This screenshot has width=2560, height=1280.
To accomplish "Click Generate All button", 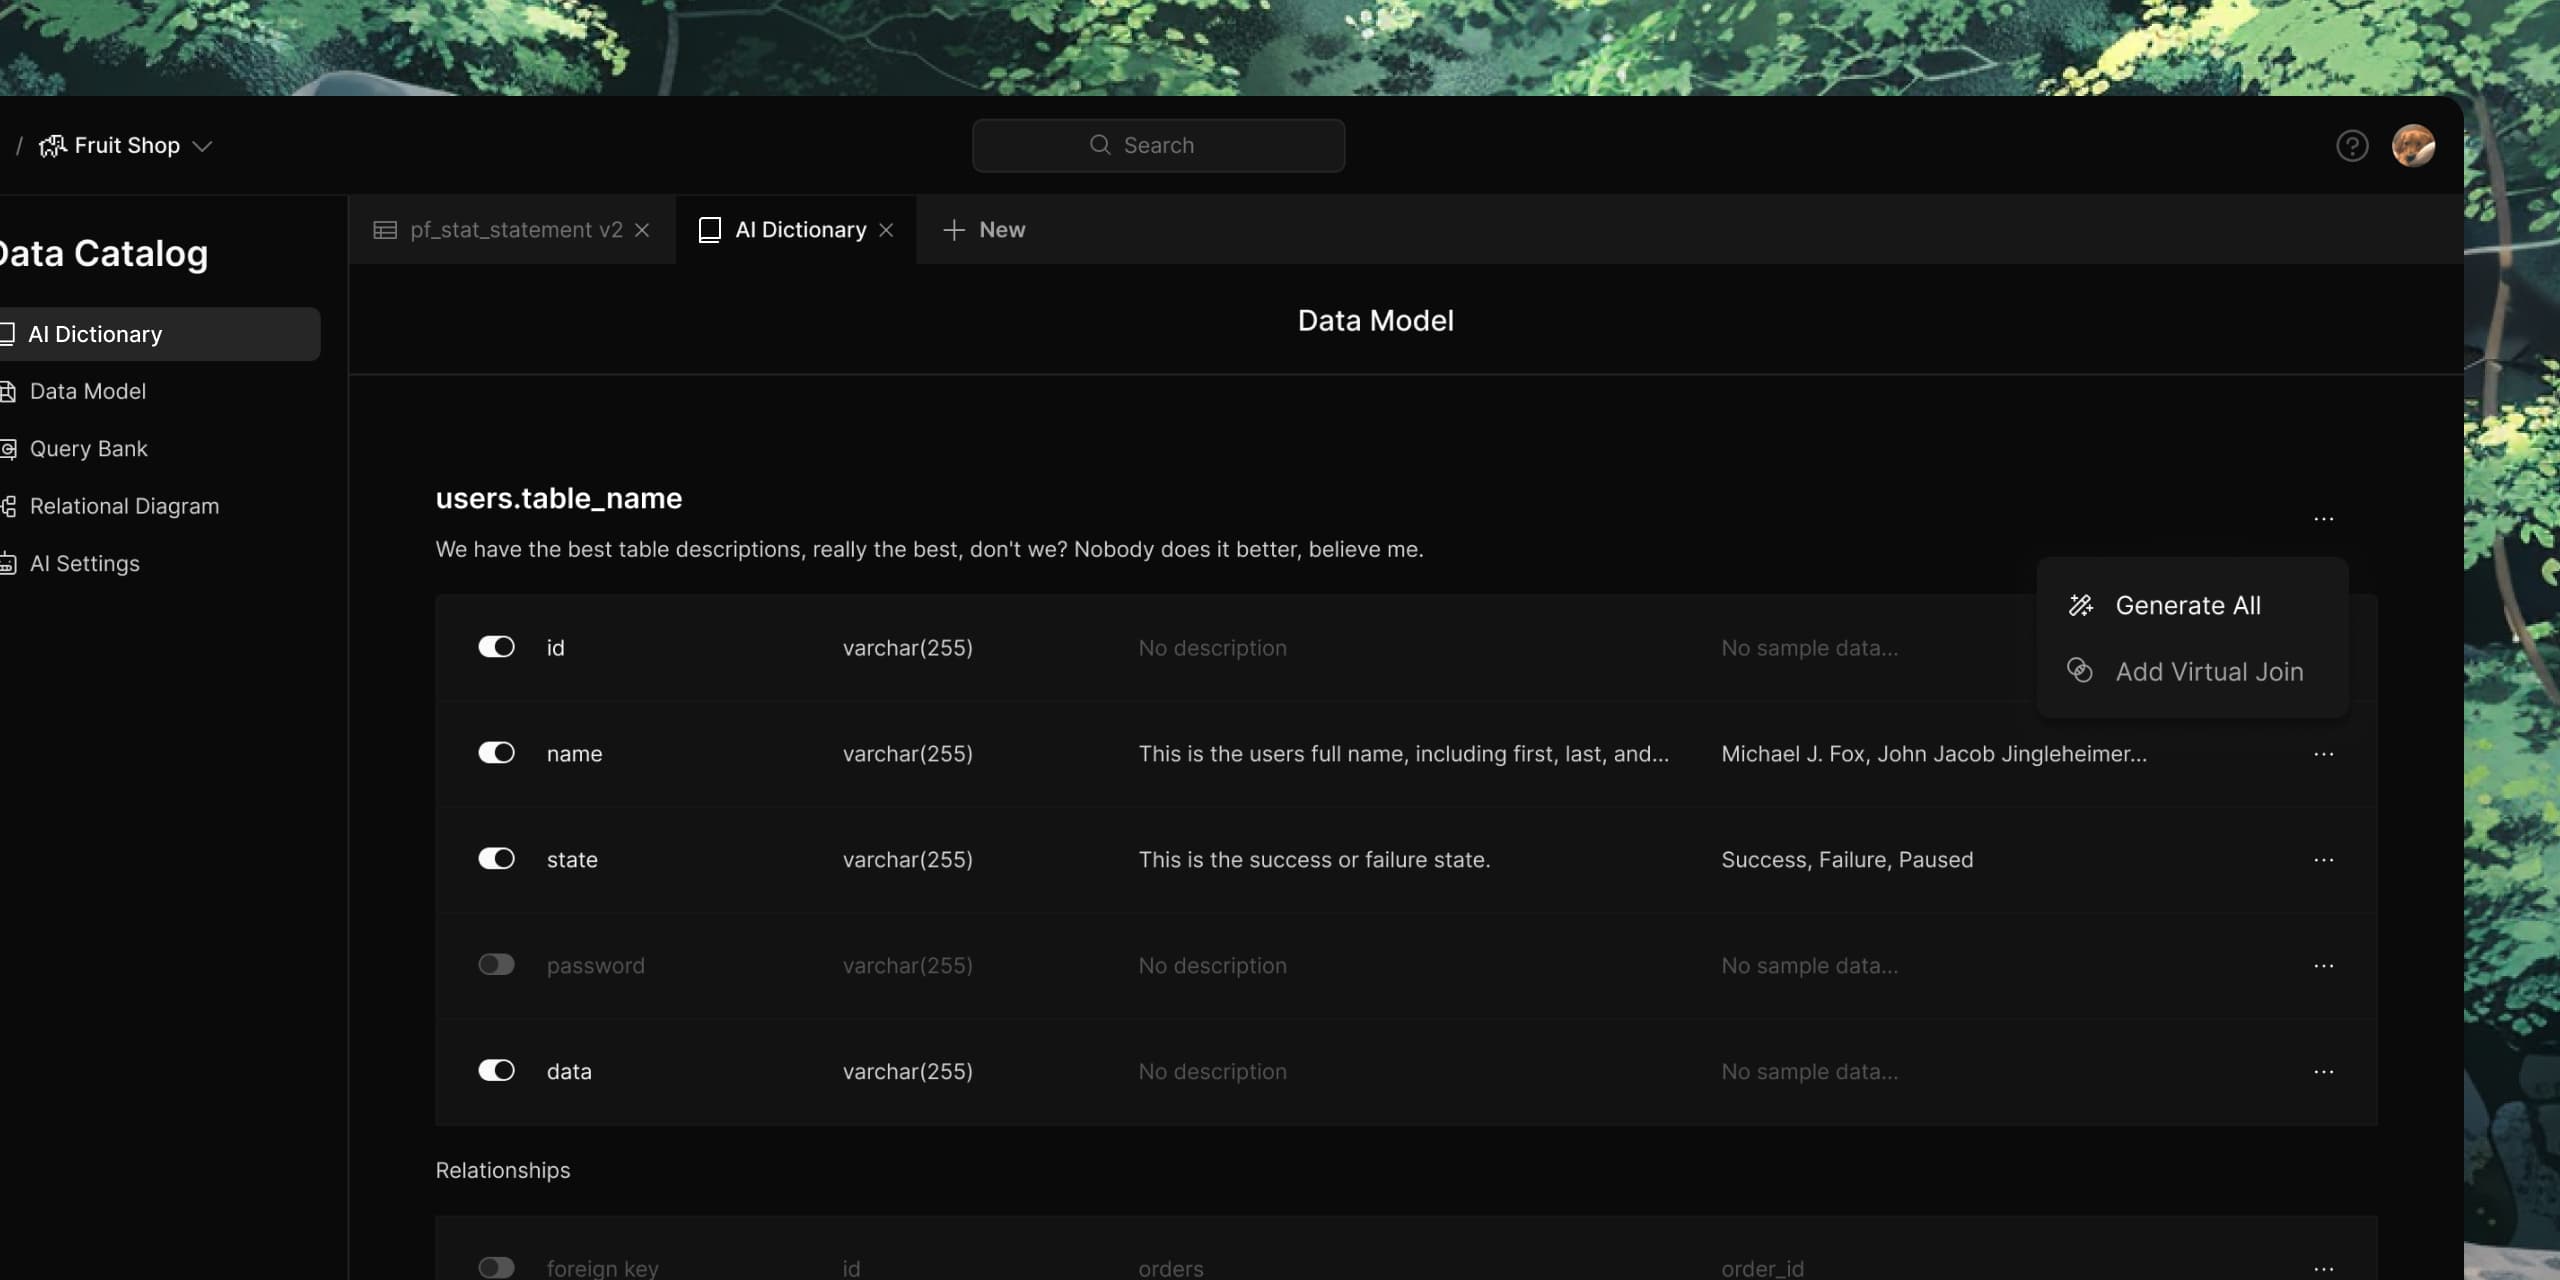I will pos(2188,604).
